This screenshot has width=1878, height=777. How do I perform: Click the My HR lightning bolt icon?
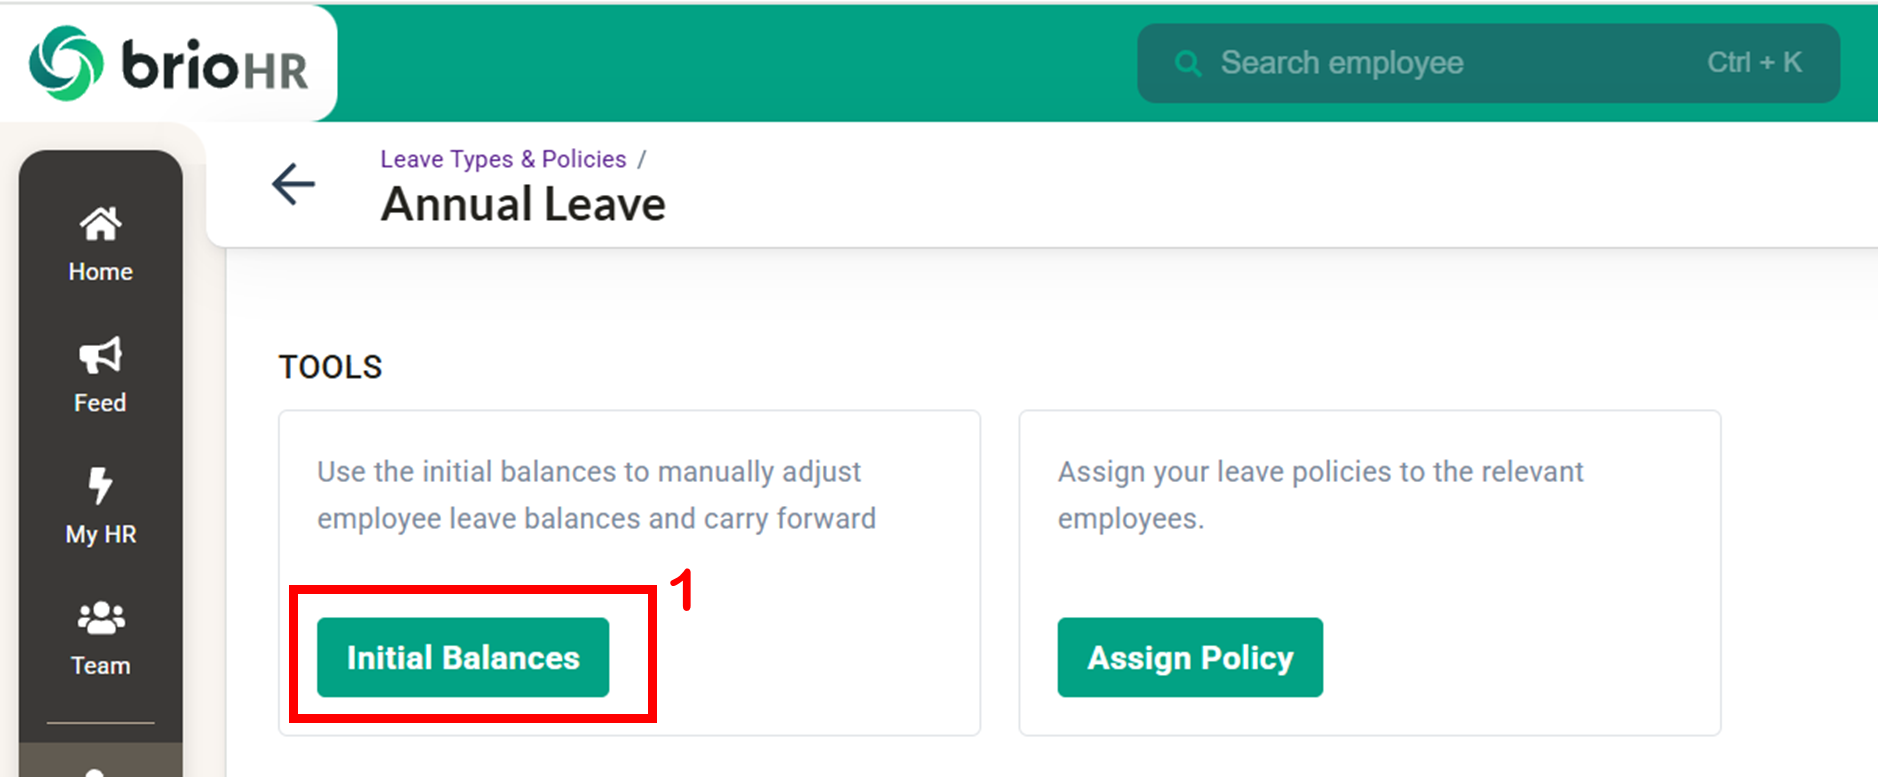(100, 486)
